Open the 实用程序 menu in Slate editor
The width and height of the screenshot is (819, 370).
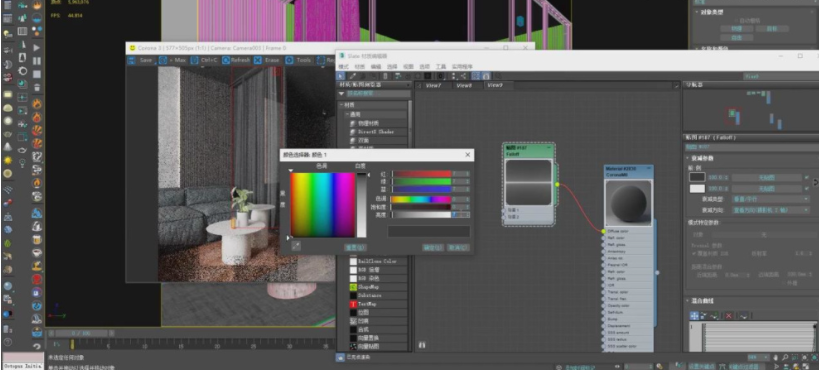(x=462, y=67)
